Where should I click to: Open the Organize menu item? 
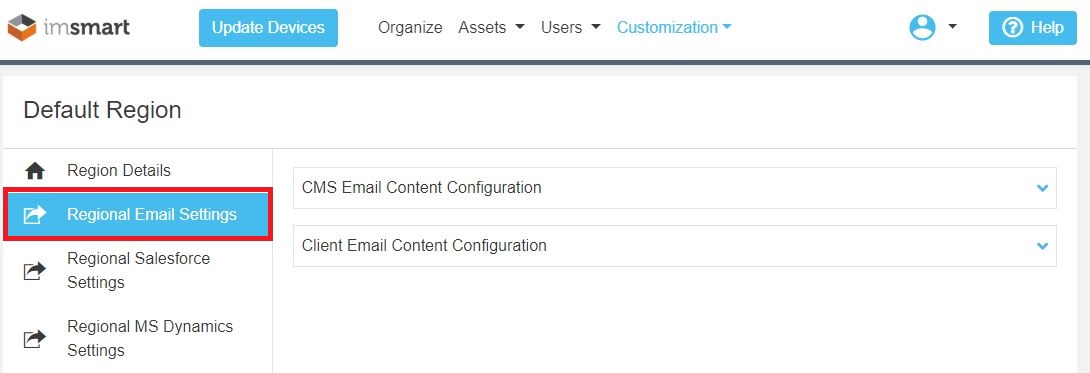(410, 28)
